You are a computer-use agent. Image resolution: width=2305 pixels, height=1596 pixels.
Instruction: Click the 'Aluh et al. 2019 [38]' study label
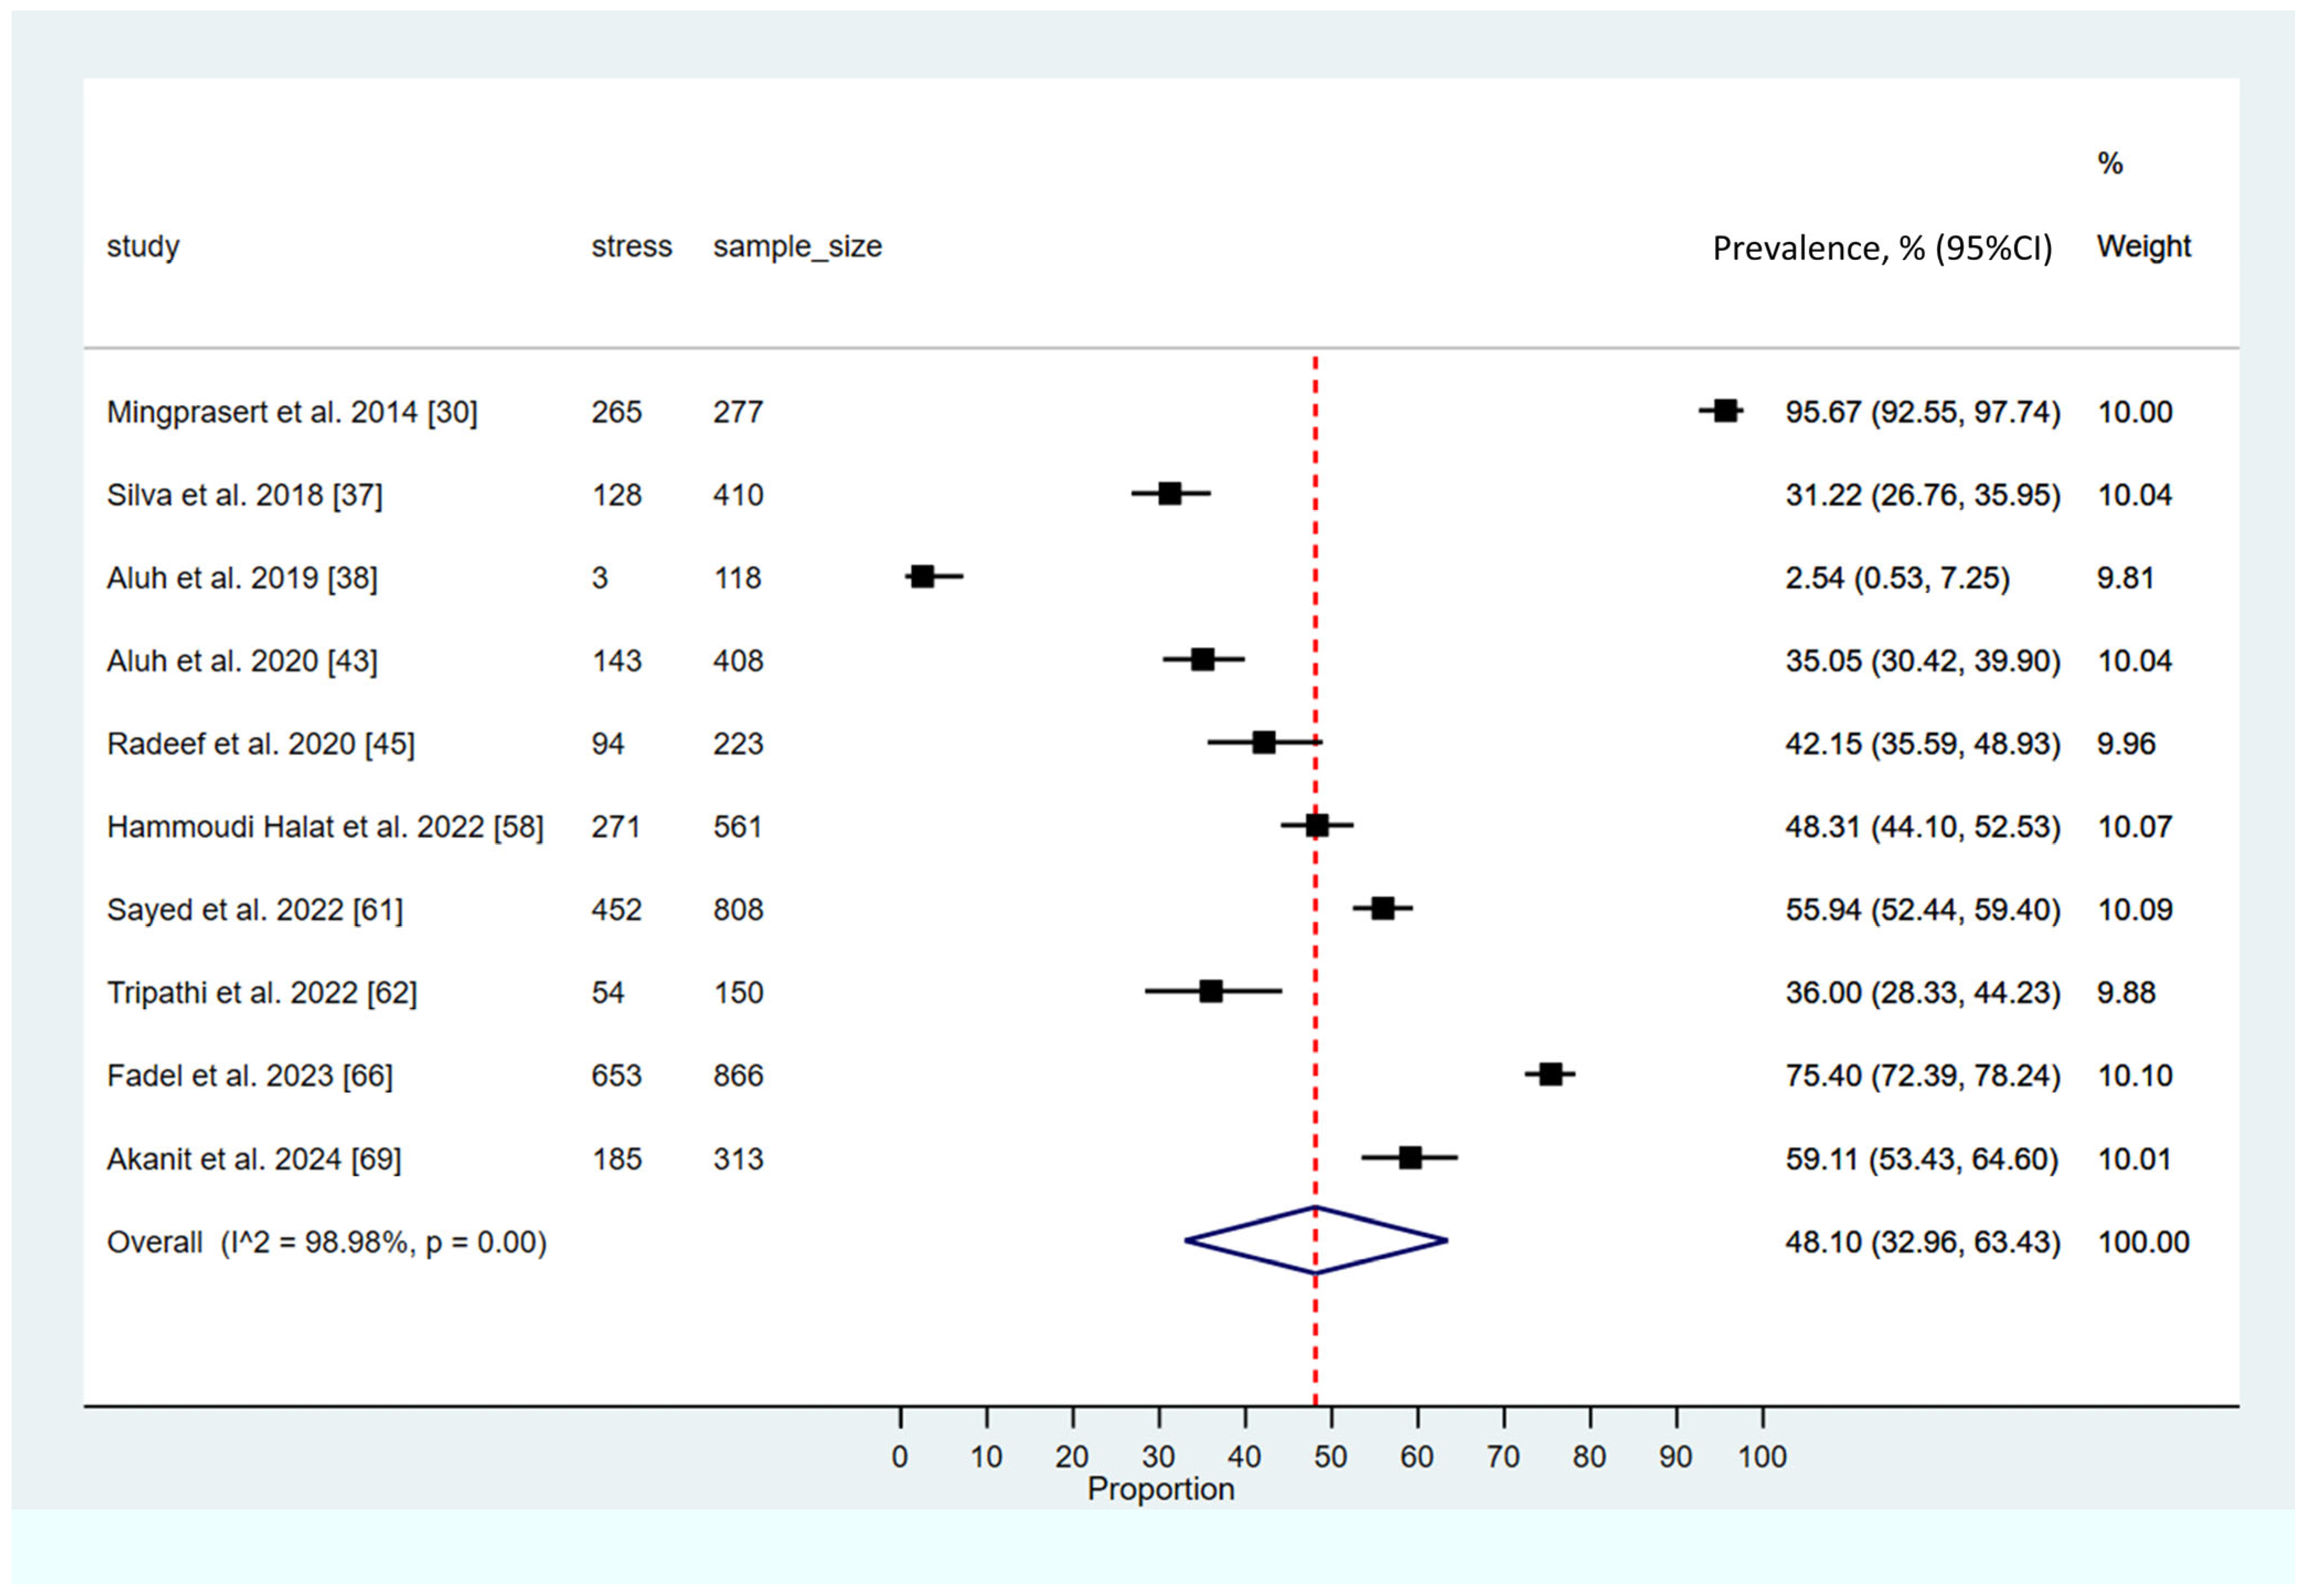[x=242, y=578]
